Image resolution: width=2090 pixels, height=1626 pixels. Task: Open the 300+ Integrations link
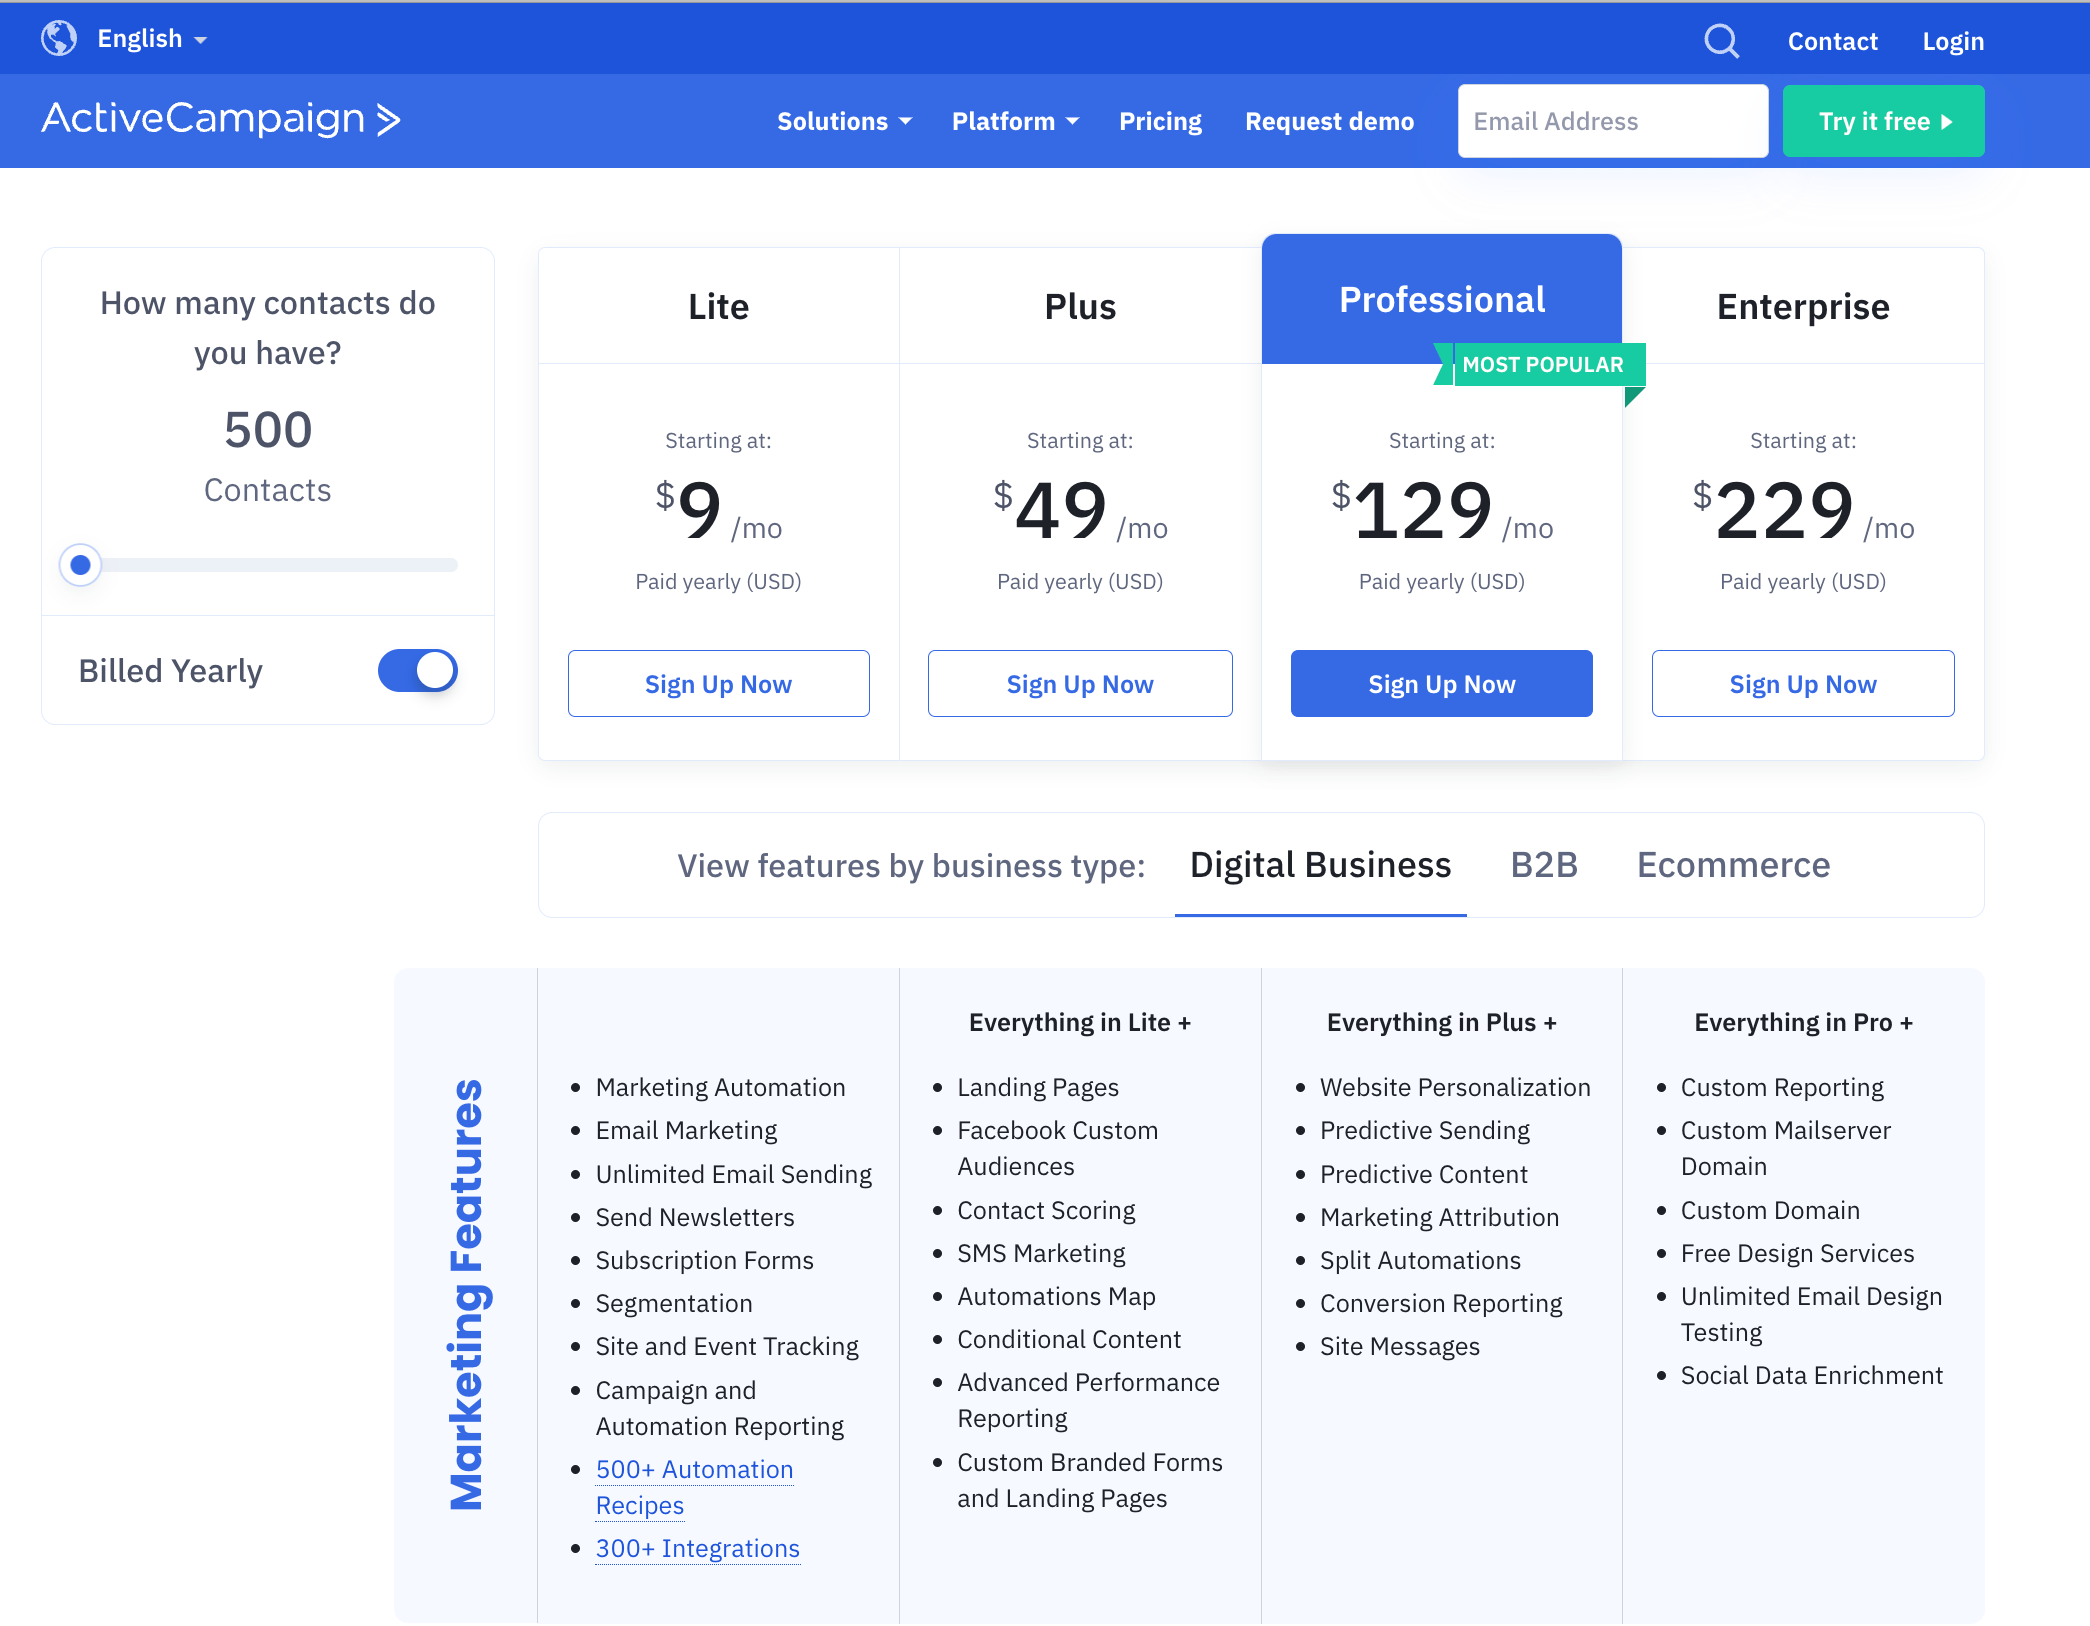click(x=697, y=1548)
